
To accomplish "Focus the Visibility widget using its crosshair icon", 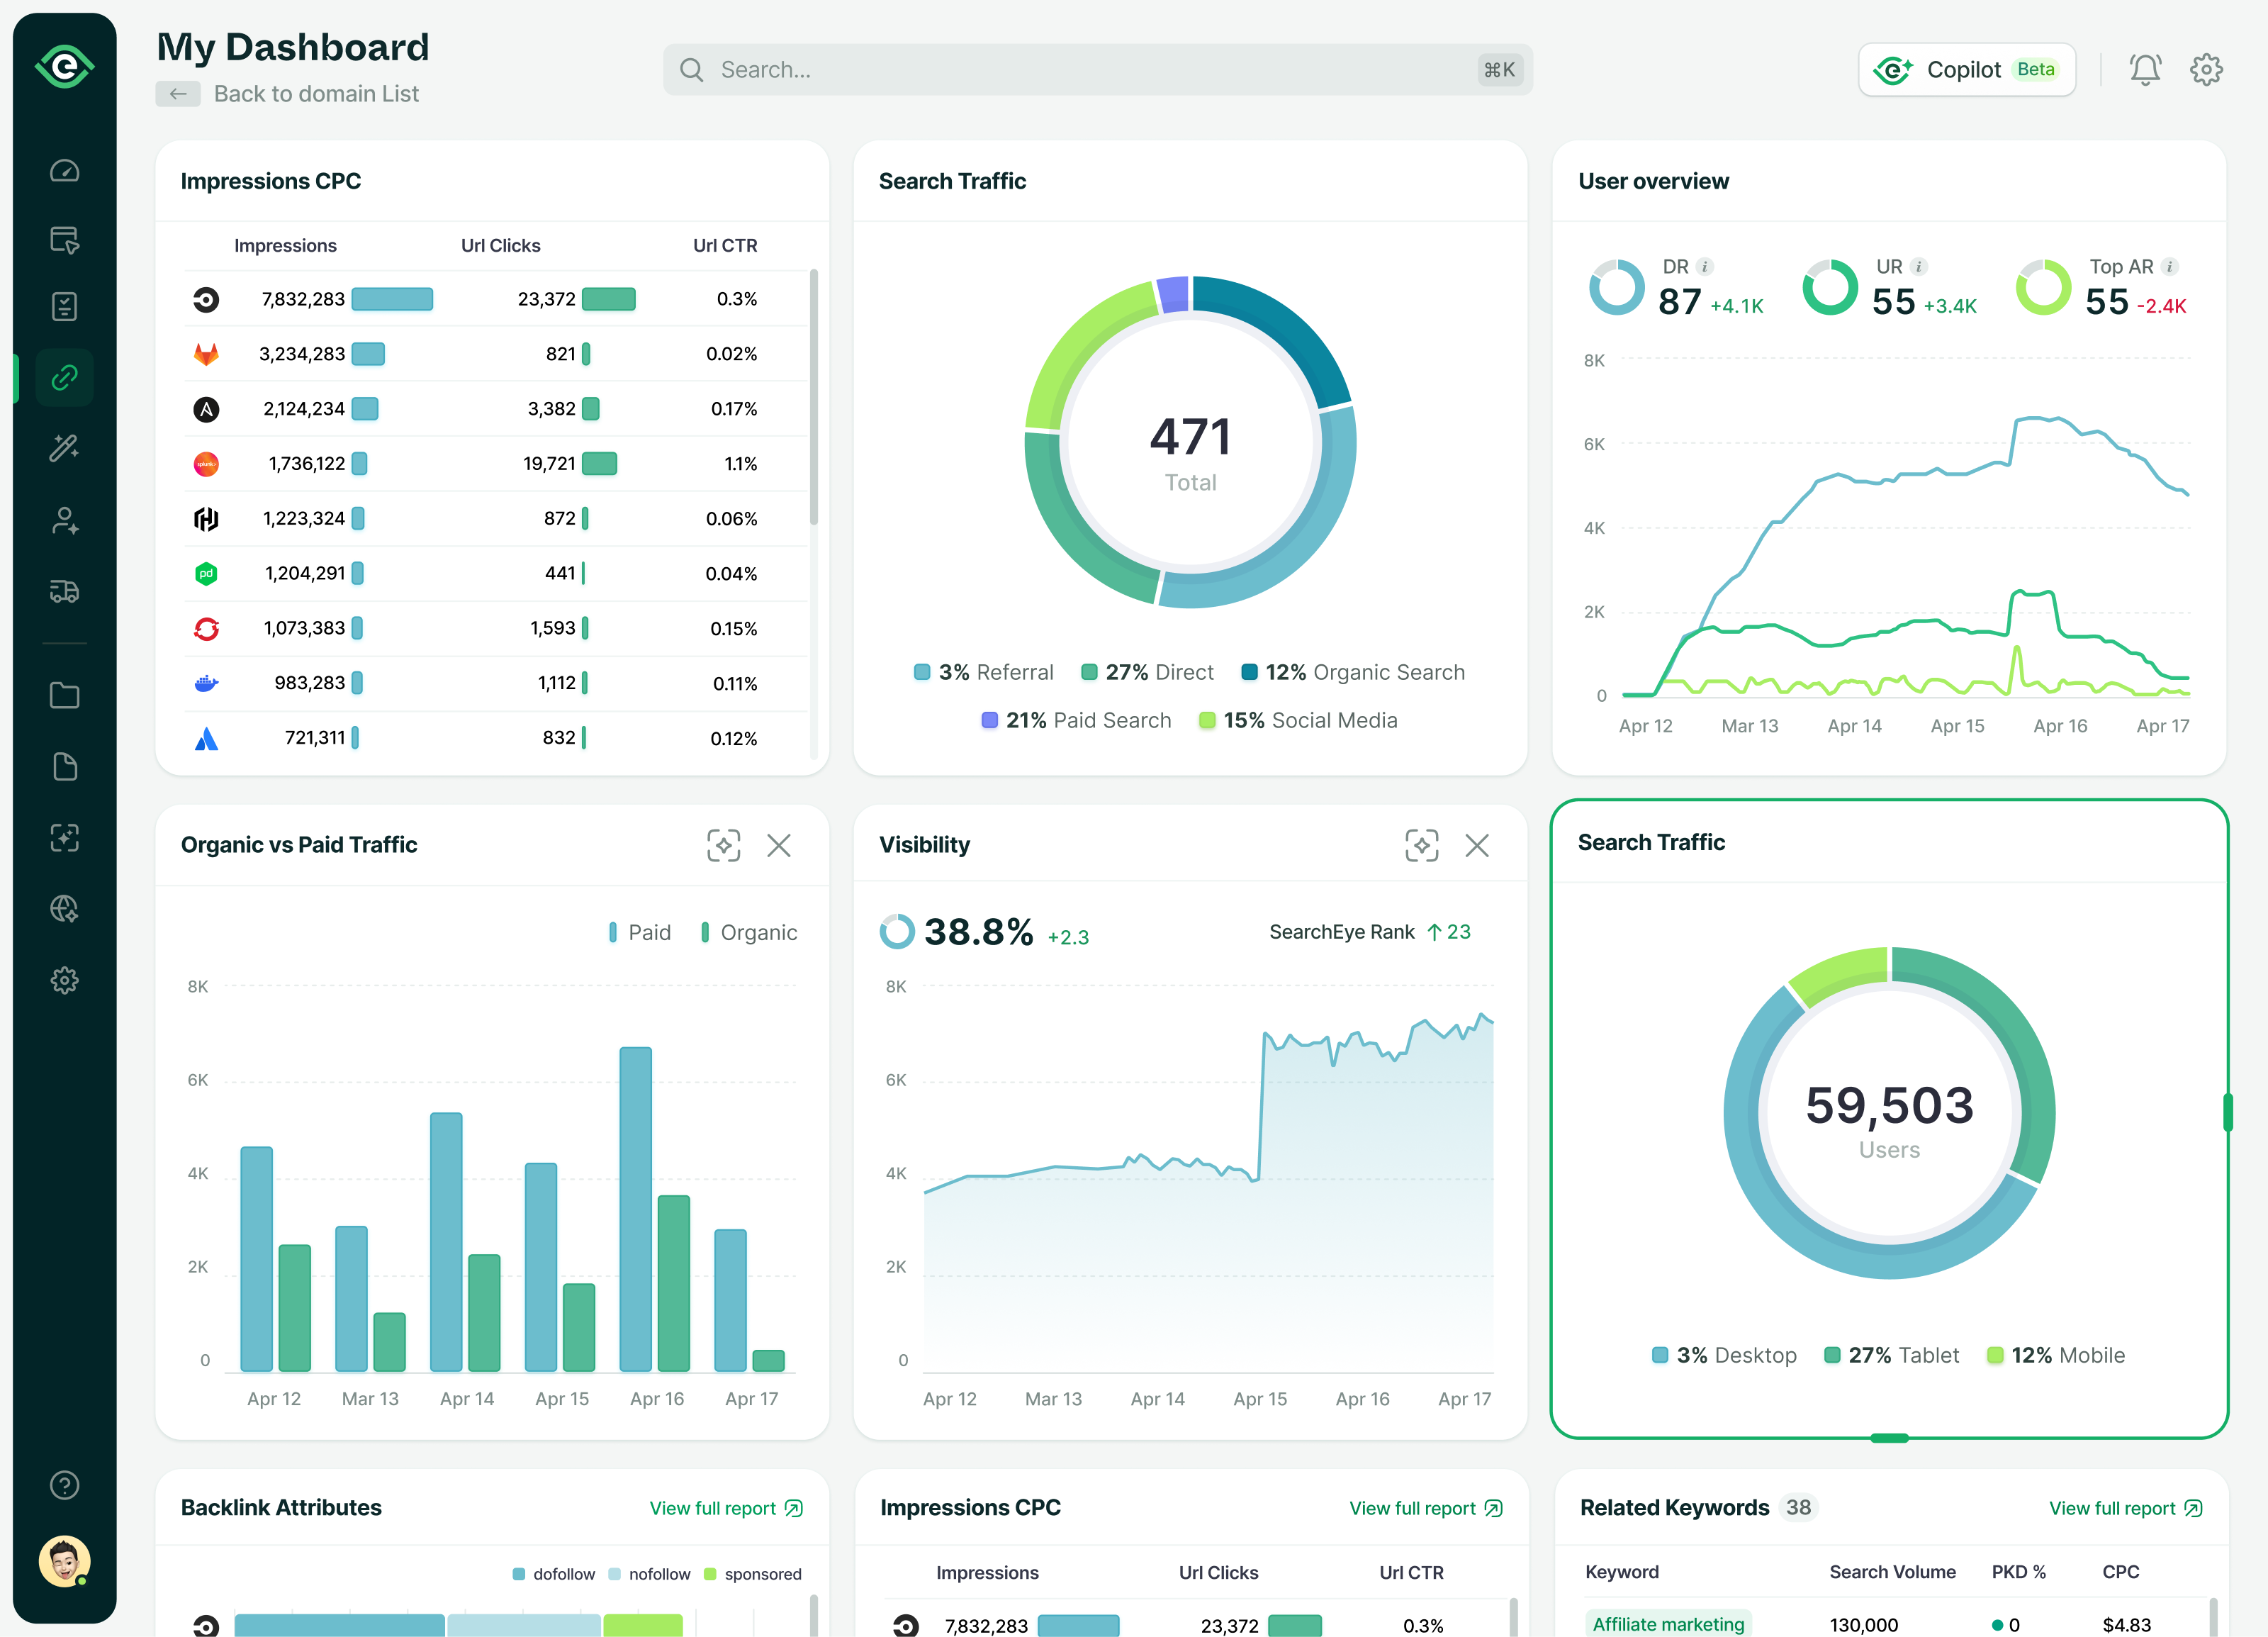I will pos(1422,845).
